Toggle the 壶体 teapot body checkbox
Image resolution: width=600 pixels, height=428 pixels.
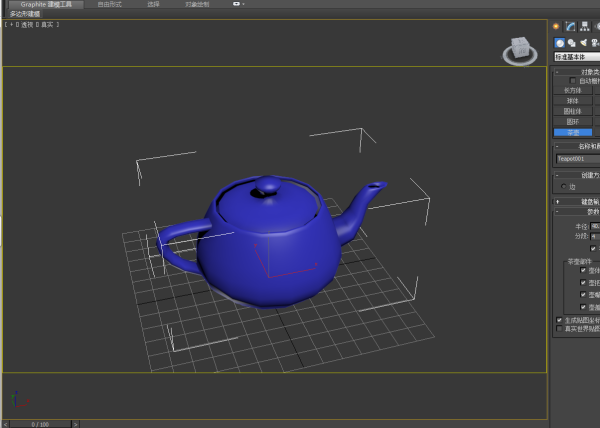(x=583, y=270)
